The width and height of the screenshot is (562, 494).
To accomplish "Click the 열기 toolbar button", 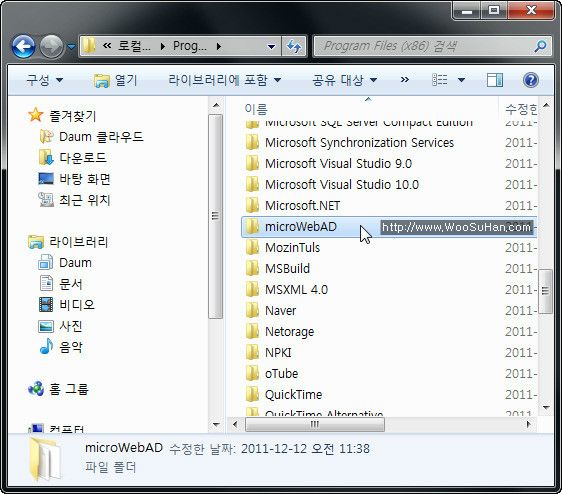I will [115, 80].
